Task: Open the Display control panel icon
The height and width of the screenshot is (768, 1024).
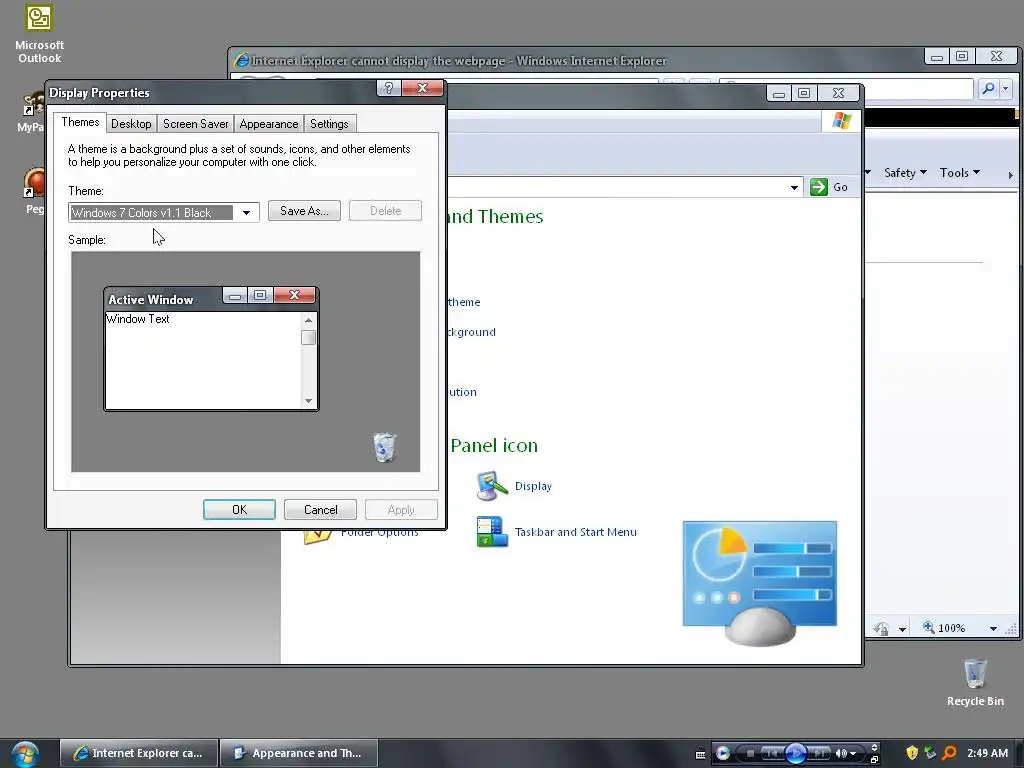Action: point(492,486)
